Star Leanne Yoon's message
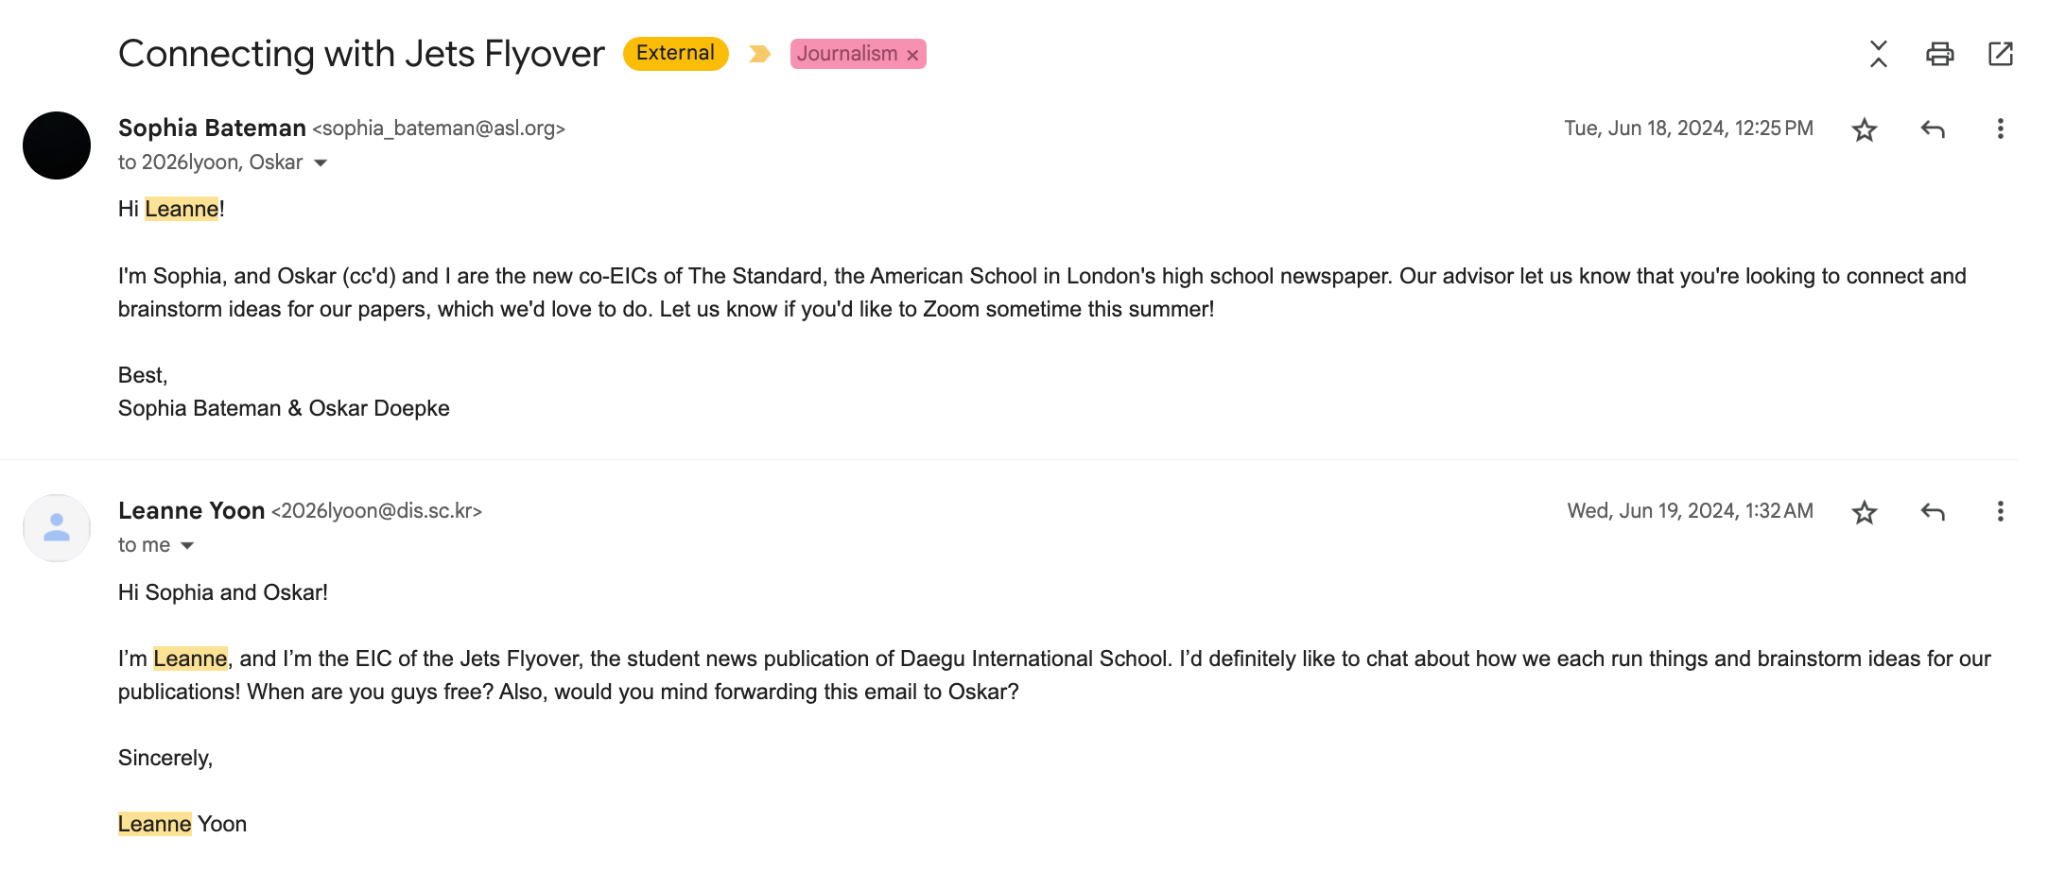The height and width of the screenshot is (890, 2048). coord(1864,513)
